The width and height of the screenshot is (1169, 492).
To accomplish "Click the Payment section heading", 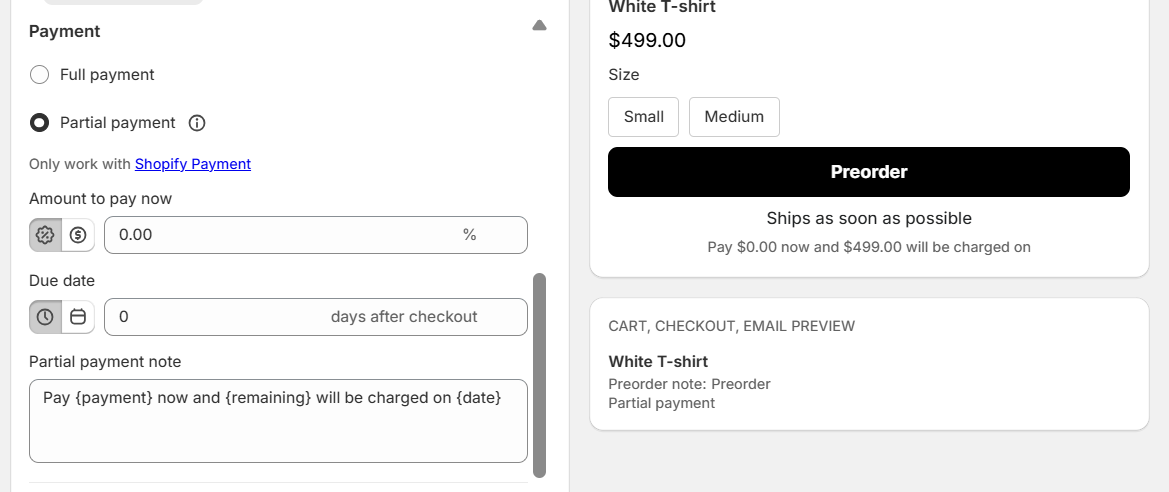I will point(65,32).
